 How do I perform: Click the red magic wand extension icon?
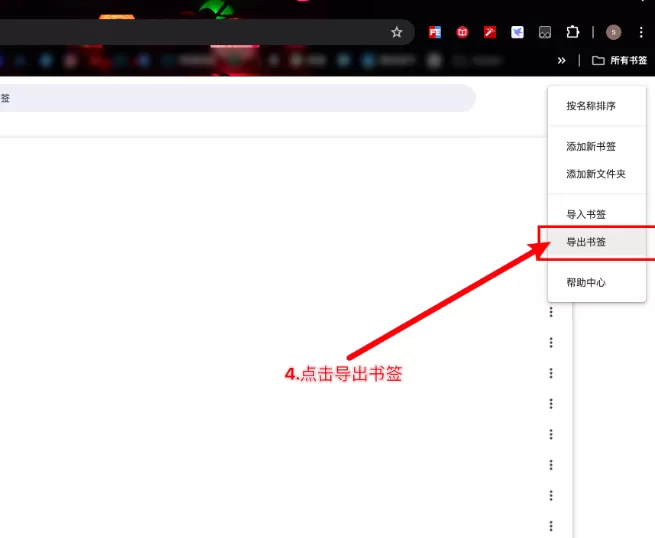tap(490, 32)
